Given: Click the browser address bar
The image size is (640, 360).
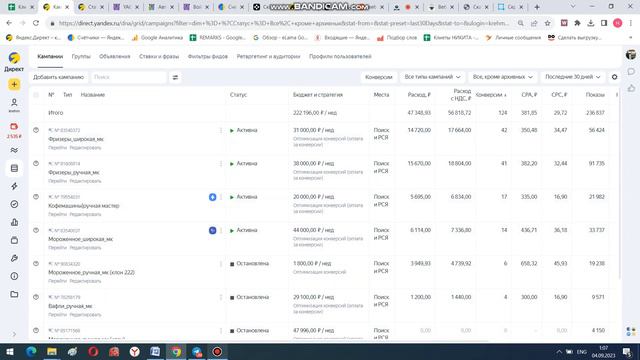Looking at the screenshot, I should click(x=284, y=23).
